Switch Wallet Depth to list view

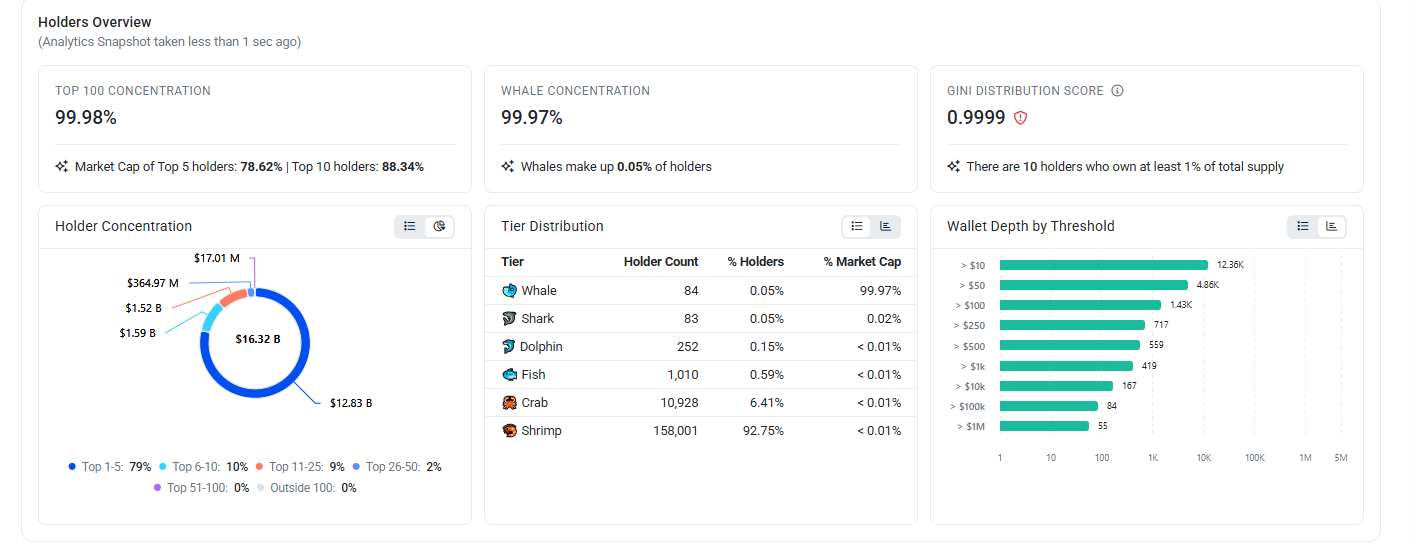pos(1303,226)
